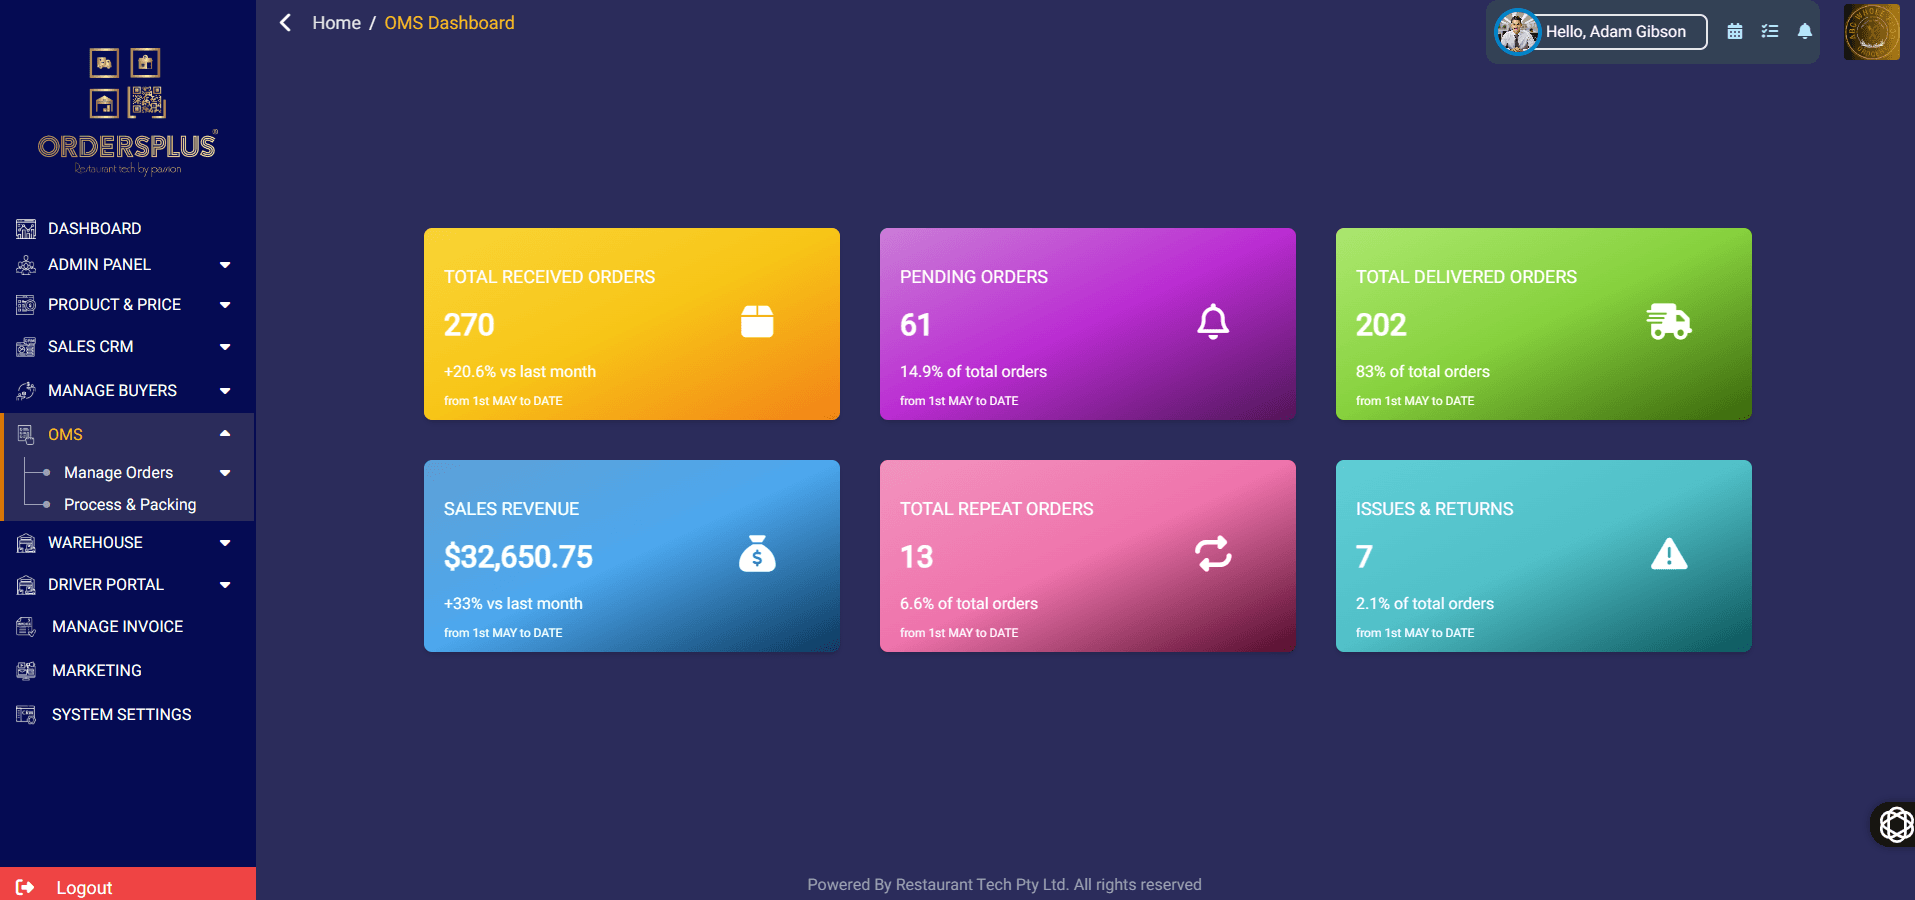Click the bell icon on Pending Orders card
The width and height of the screenshot is (1915, 900).
click(x=1213, y=322)
